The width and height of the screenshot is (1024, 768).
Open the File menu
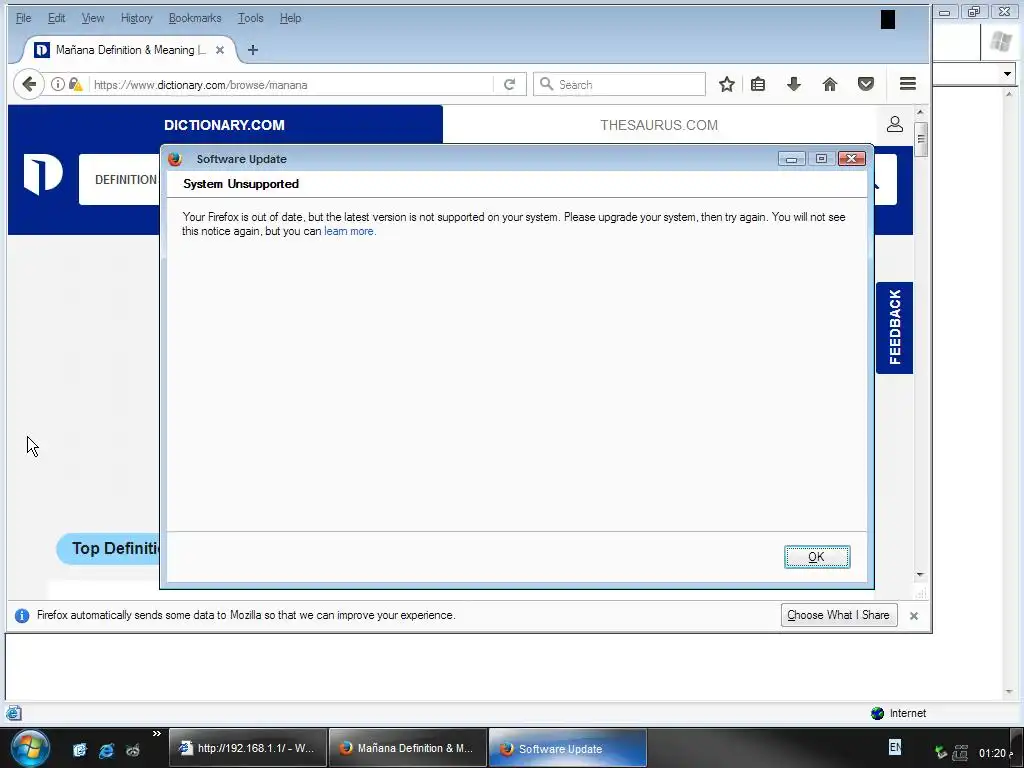(24, 18)
